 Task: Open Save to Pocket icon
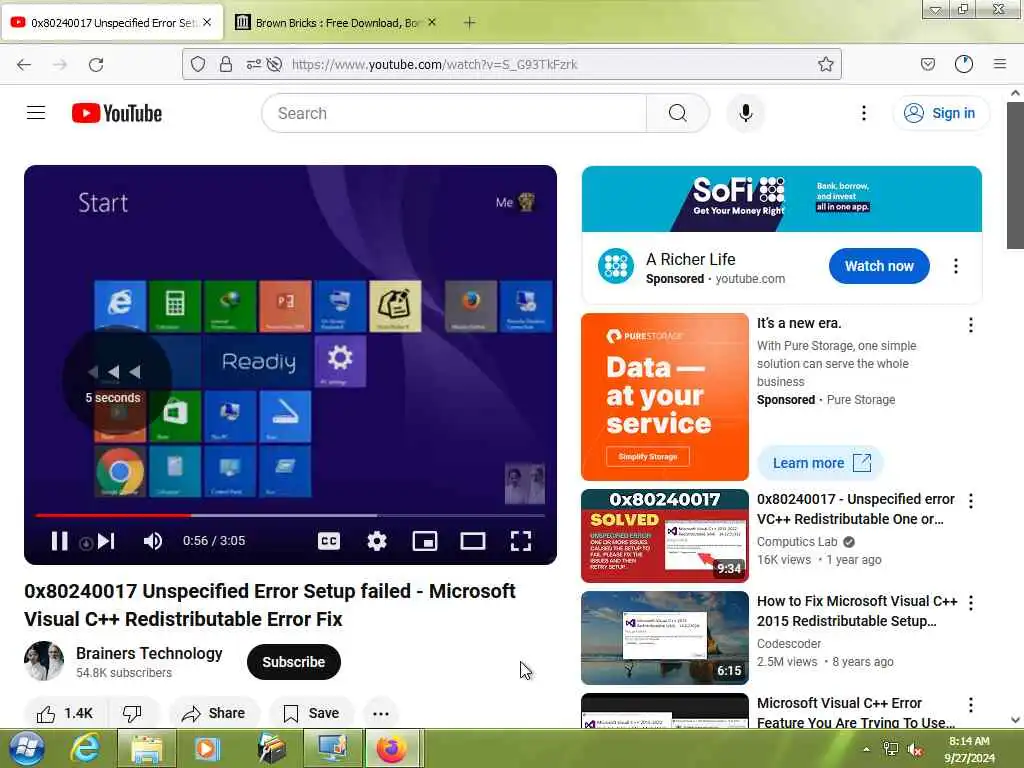point(927,64)
